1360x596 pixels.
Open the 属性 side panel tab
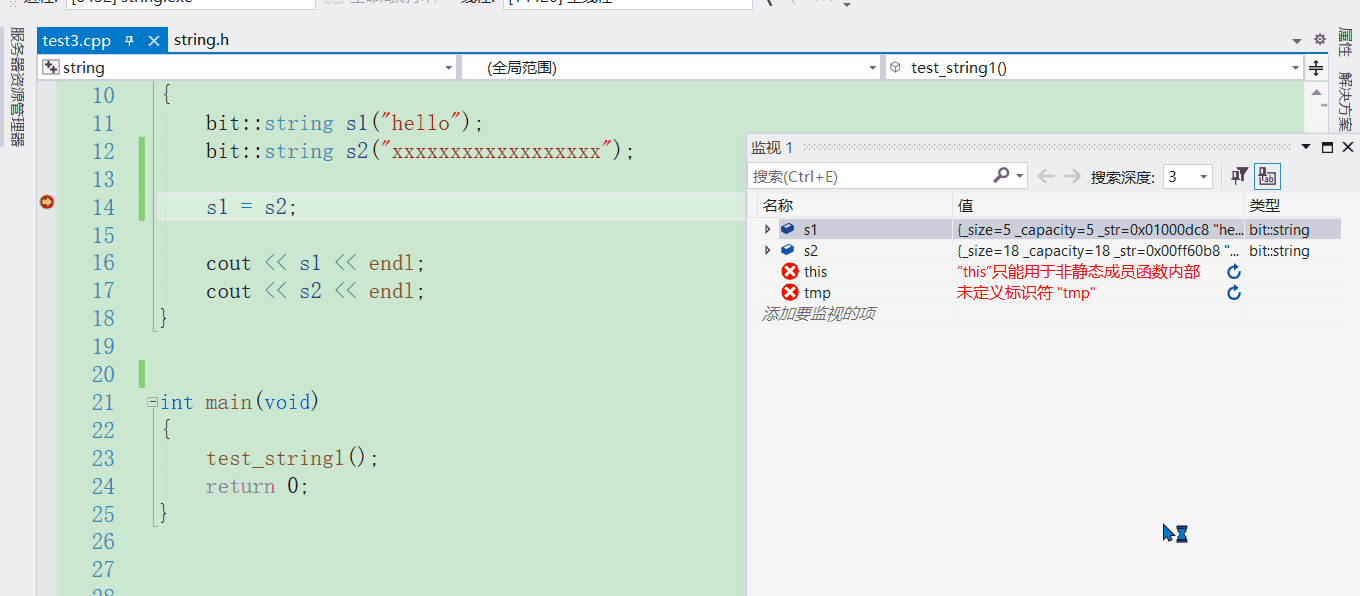coord(1345,43)
